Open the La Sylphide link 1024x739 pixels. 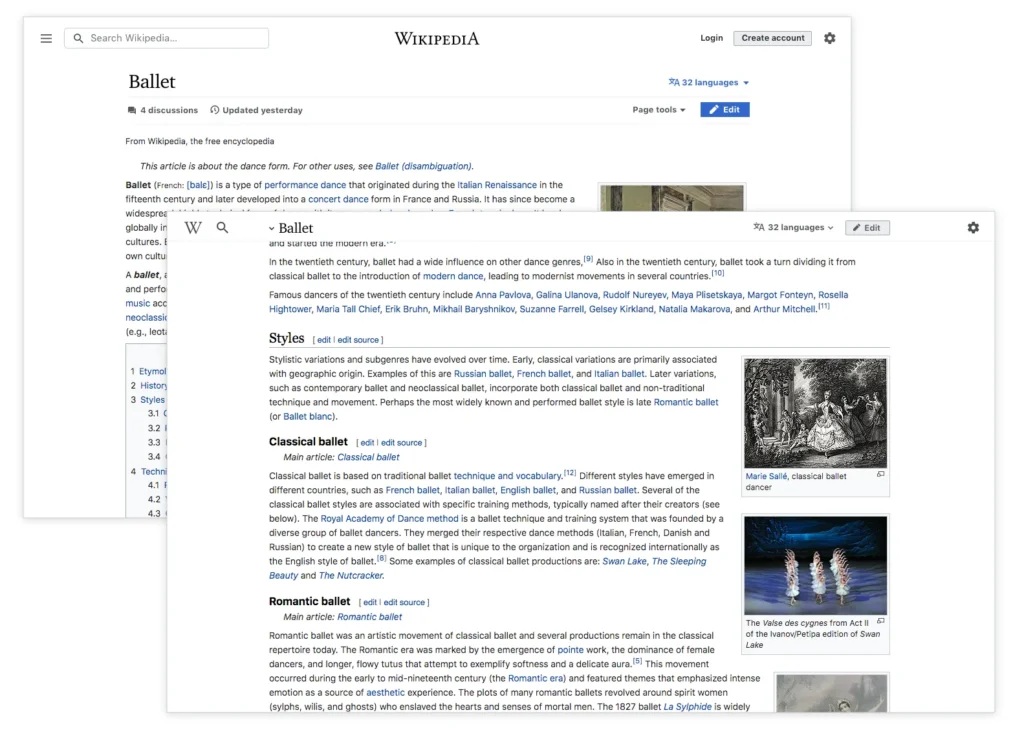[x=688, y=707]
